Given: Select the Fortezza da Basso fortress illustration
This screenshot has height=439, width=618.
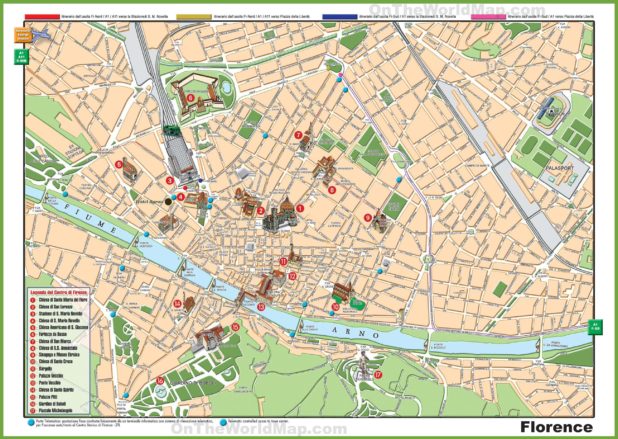Looking at the screenshot, I should (x=195, y=93).
